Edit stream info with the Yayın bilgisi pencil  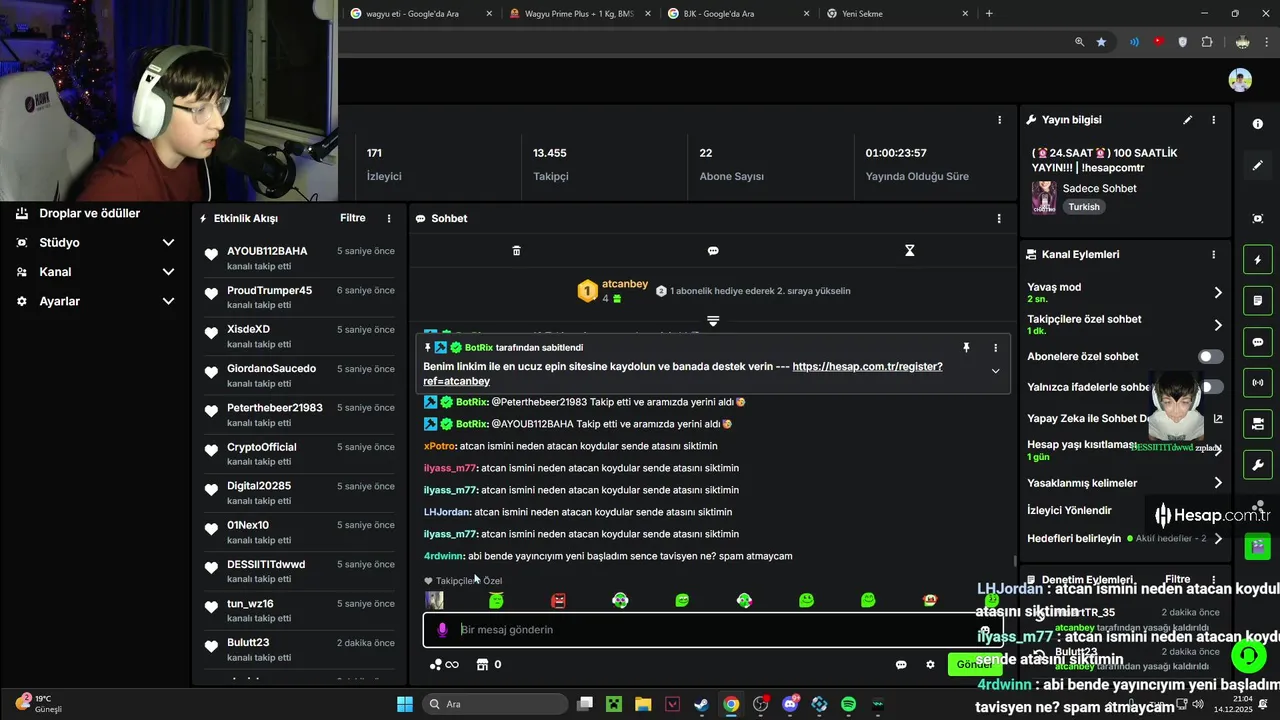coord(1187,120)
